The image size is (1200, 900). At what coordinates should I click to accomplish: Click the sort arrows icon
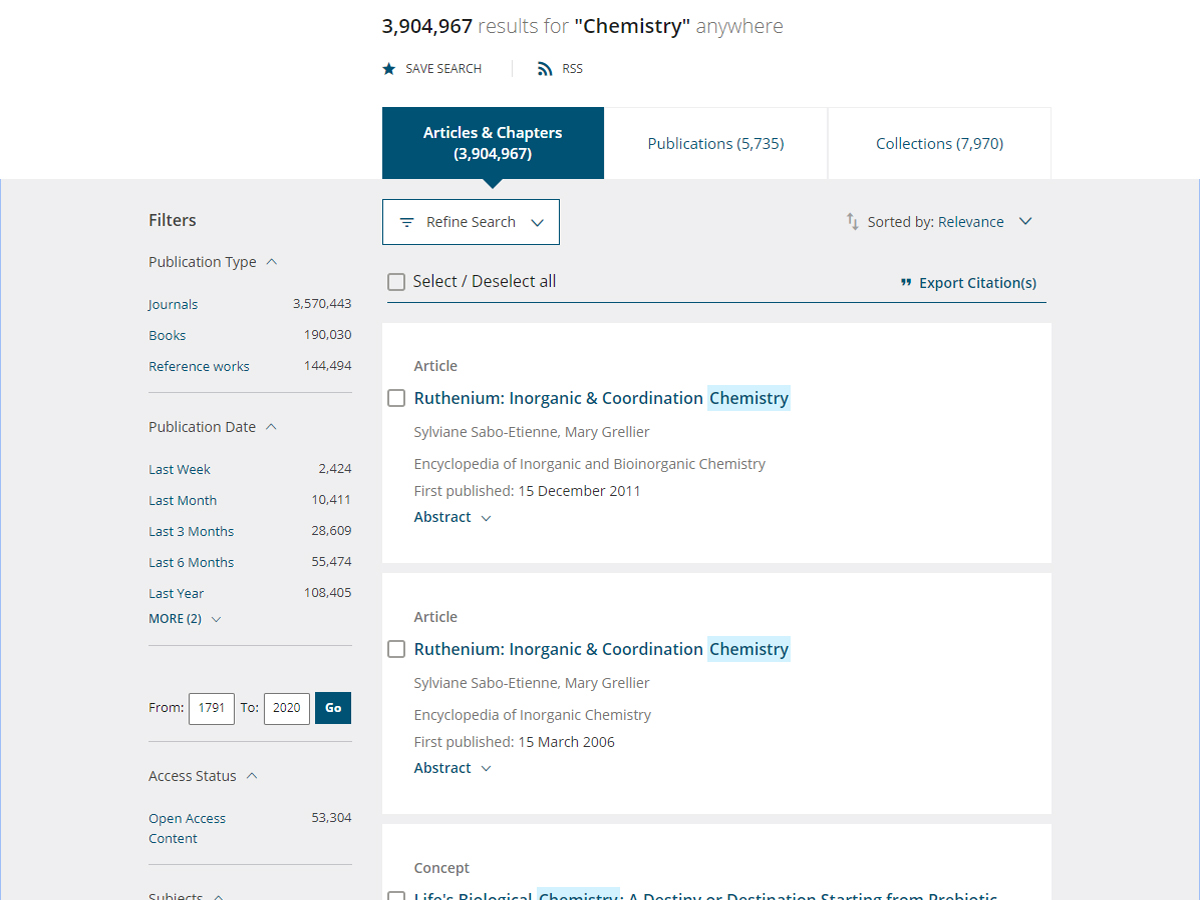click(x=852, y=221)
